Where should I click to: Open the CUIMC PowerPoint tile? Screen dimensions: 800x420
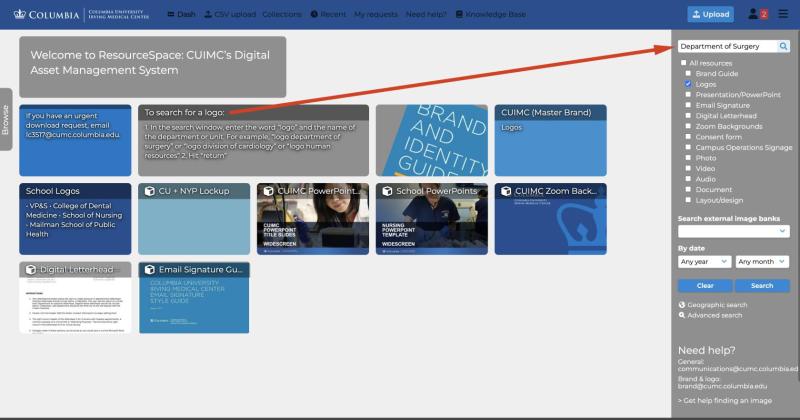[313, 219]
